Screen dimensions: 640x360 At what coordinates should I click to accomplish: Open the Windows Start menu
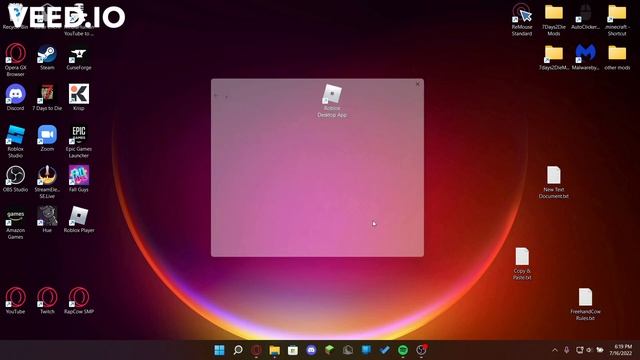(x=220, y=350)
